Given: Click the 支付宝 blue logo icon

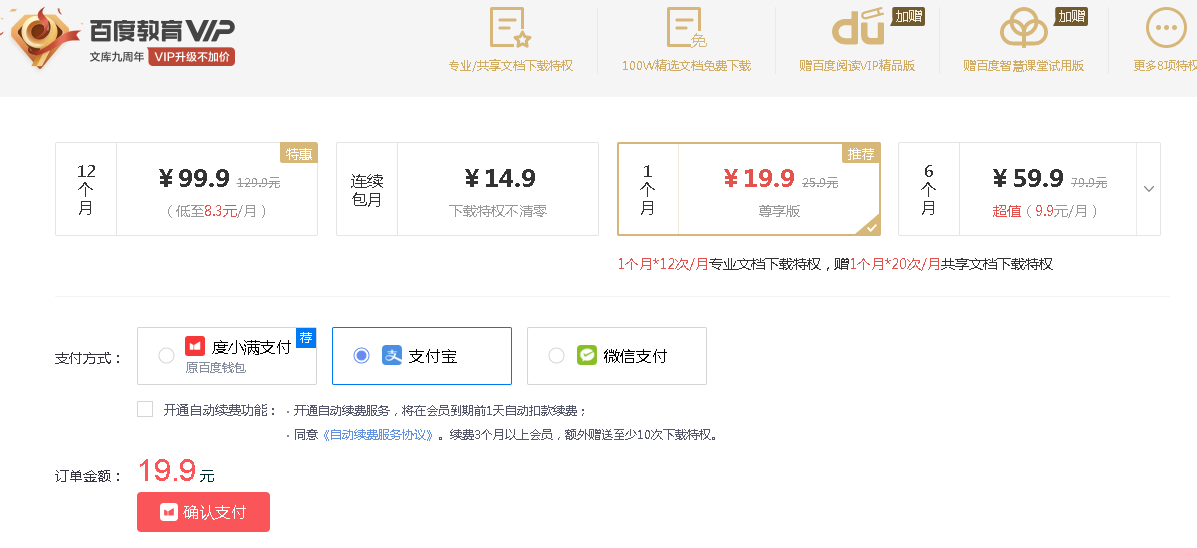Looking at the screenshot, I should (392, 355).
